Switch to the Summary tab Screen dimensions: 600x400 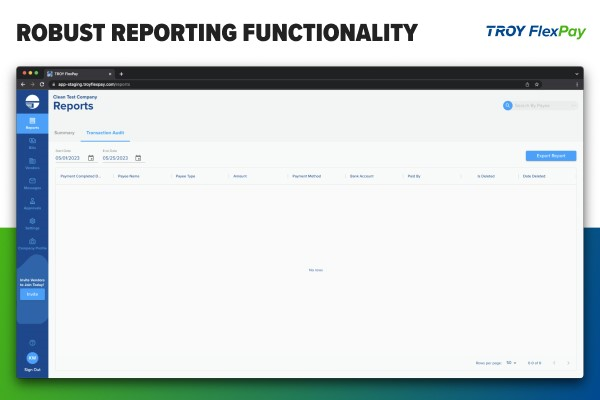pos(64,133)
